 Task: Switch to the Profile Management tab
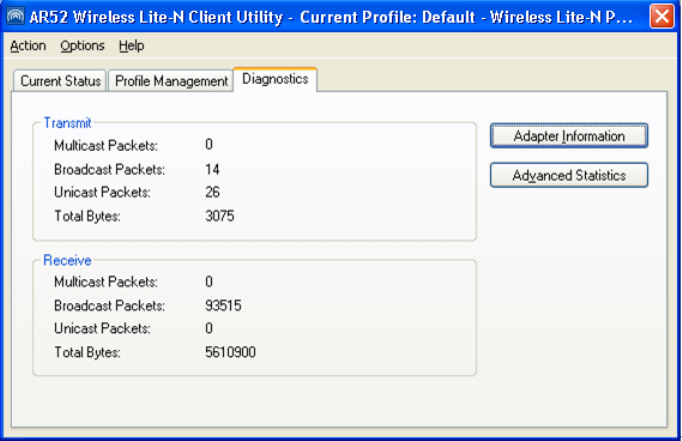click(x=171, y=81)
